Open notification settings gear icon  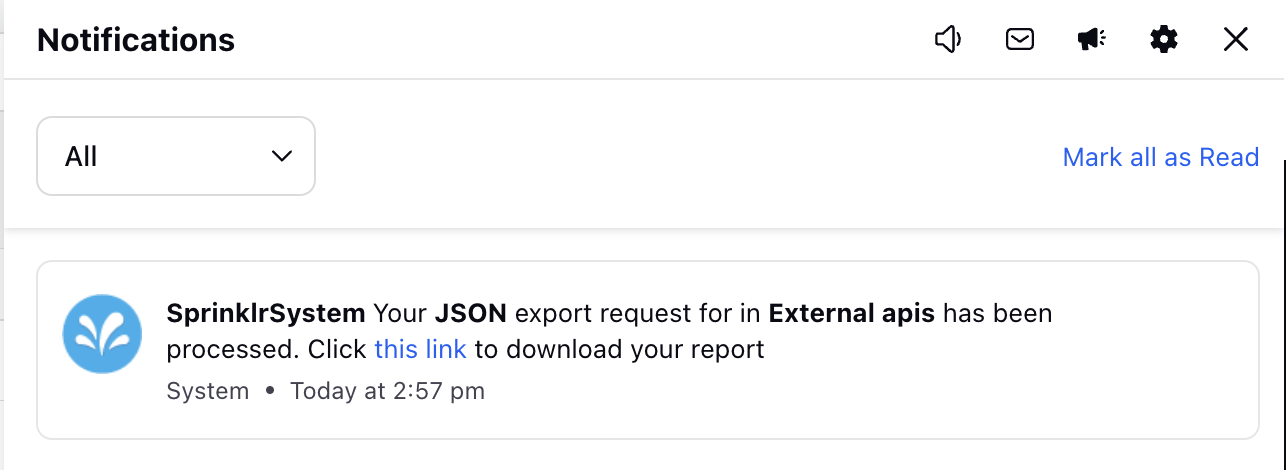(1164, 40)
